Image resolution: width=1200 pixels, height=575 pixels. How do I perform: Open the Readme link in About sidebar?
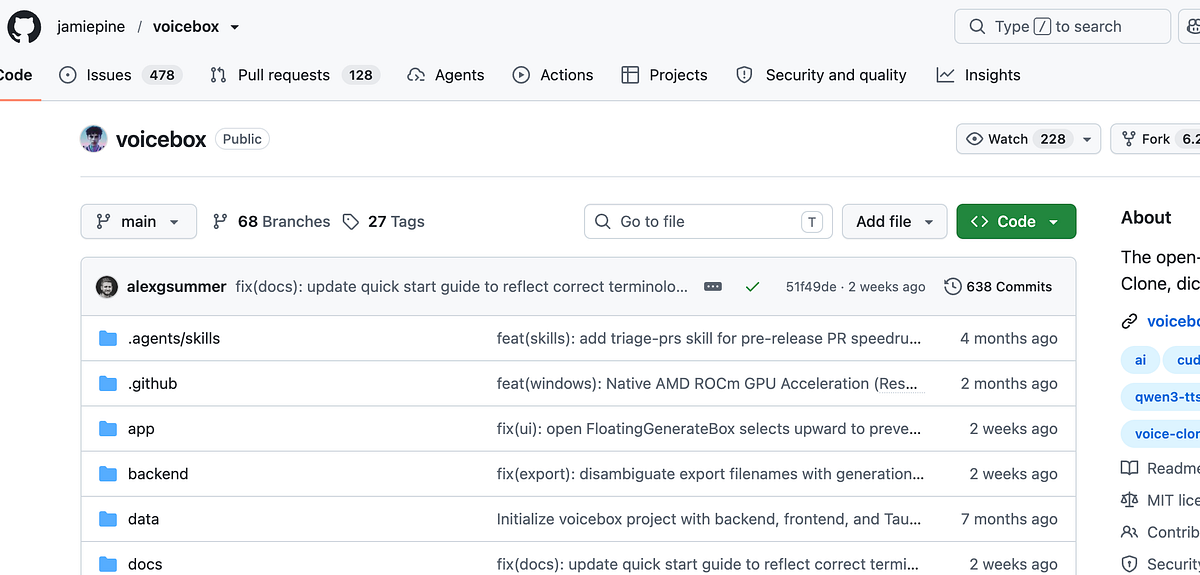[x=1161, y=468]
